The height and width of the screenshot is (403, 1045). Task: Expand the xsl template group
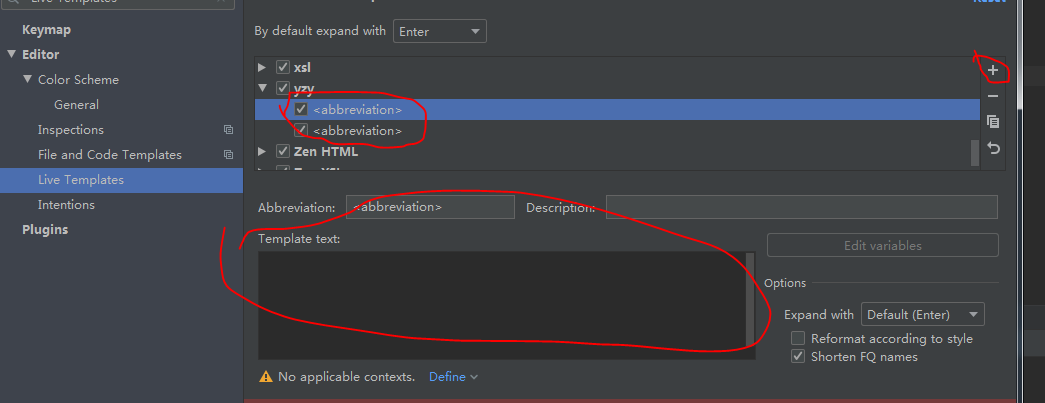point(262,67)
